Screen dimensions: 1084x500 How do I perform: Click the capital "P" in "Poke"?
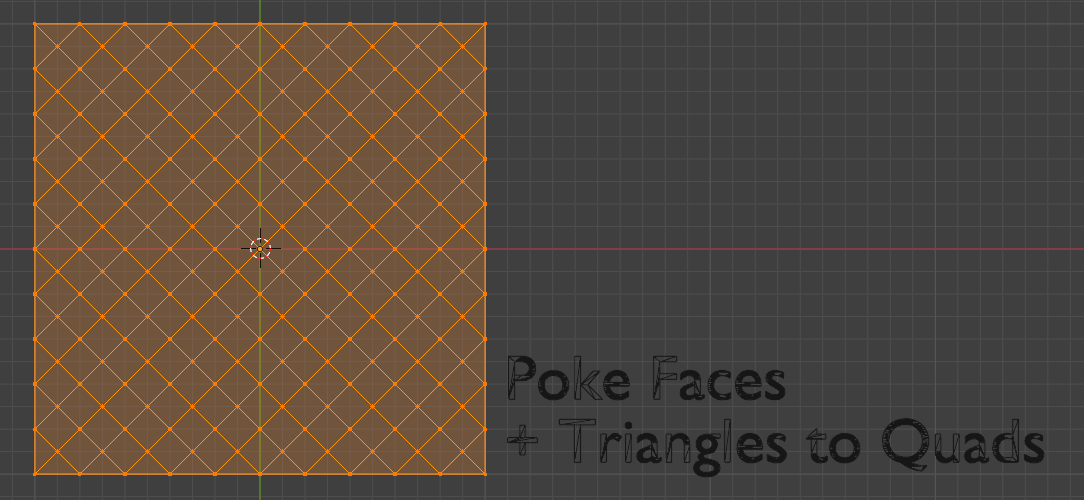[x=524, y=380]
